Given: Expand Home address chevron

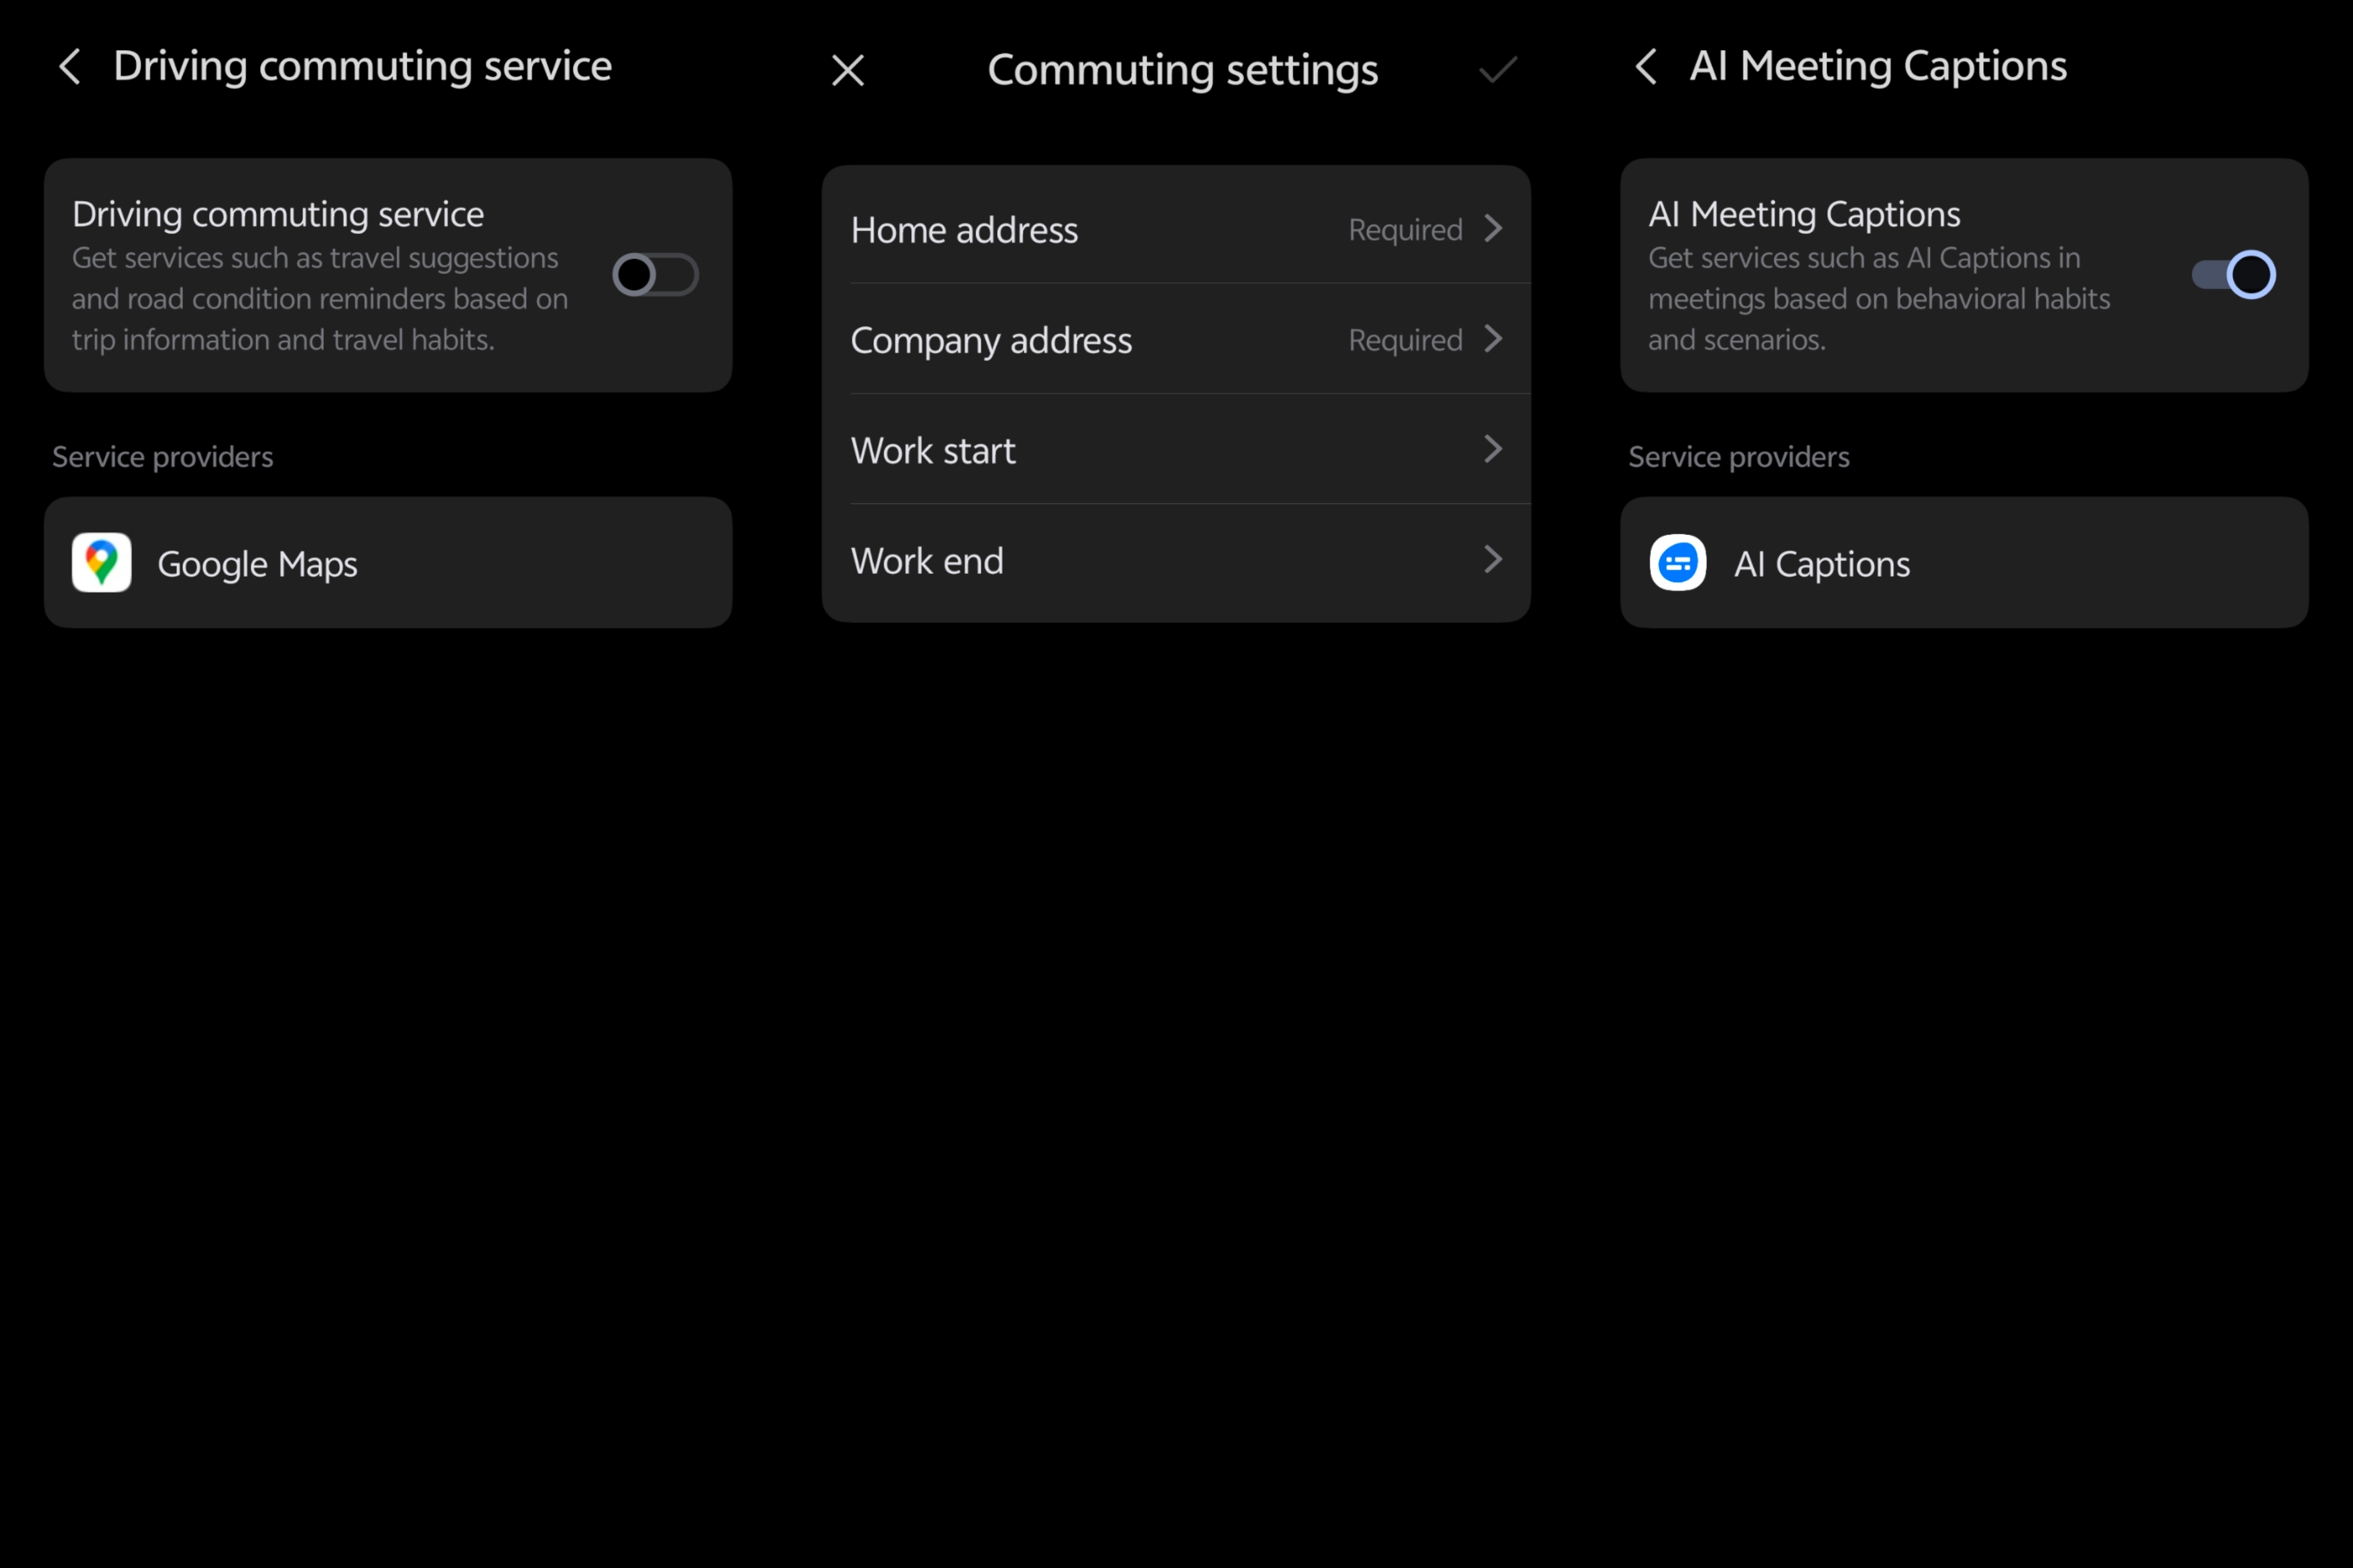Looking at the screenshot, I should [1493, 229].
